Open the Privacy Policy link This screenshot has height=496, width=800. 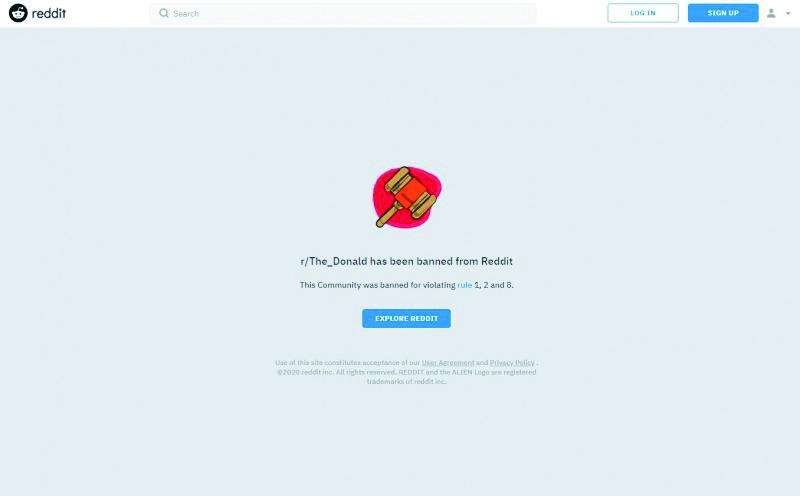(512, 363)
